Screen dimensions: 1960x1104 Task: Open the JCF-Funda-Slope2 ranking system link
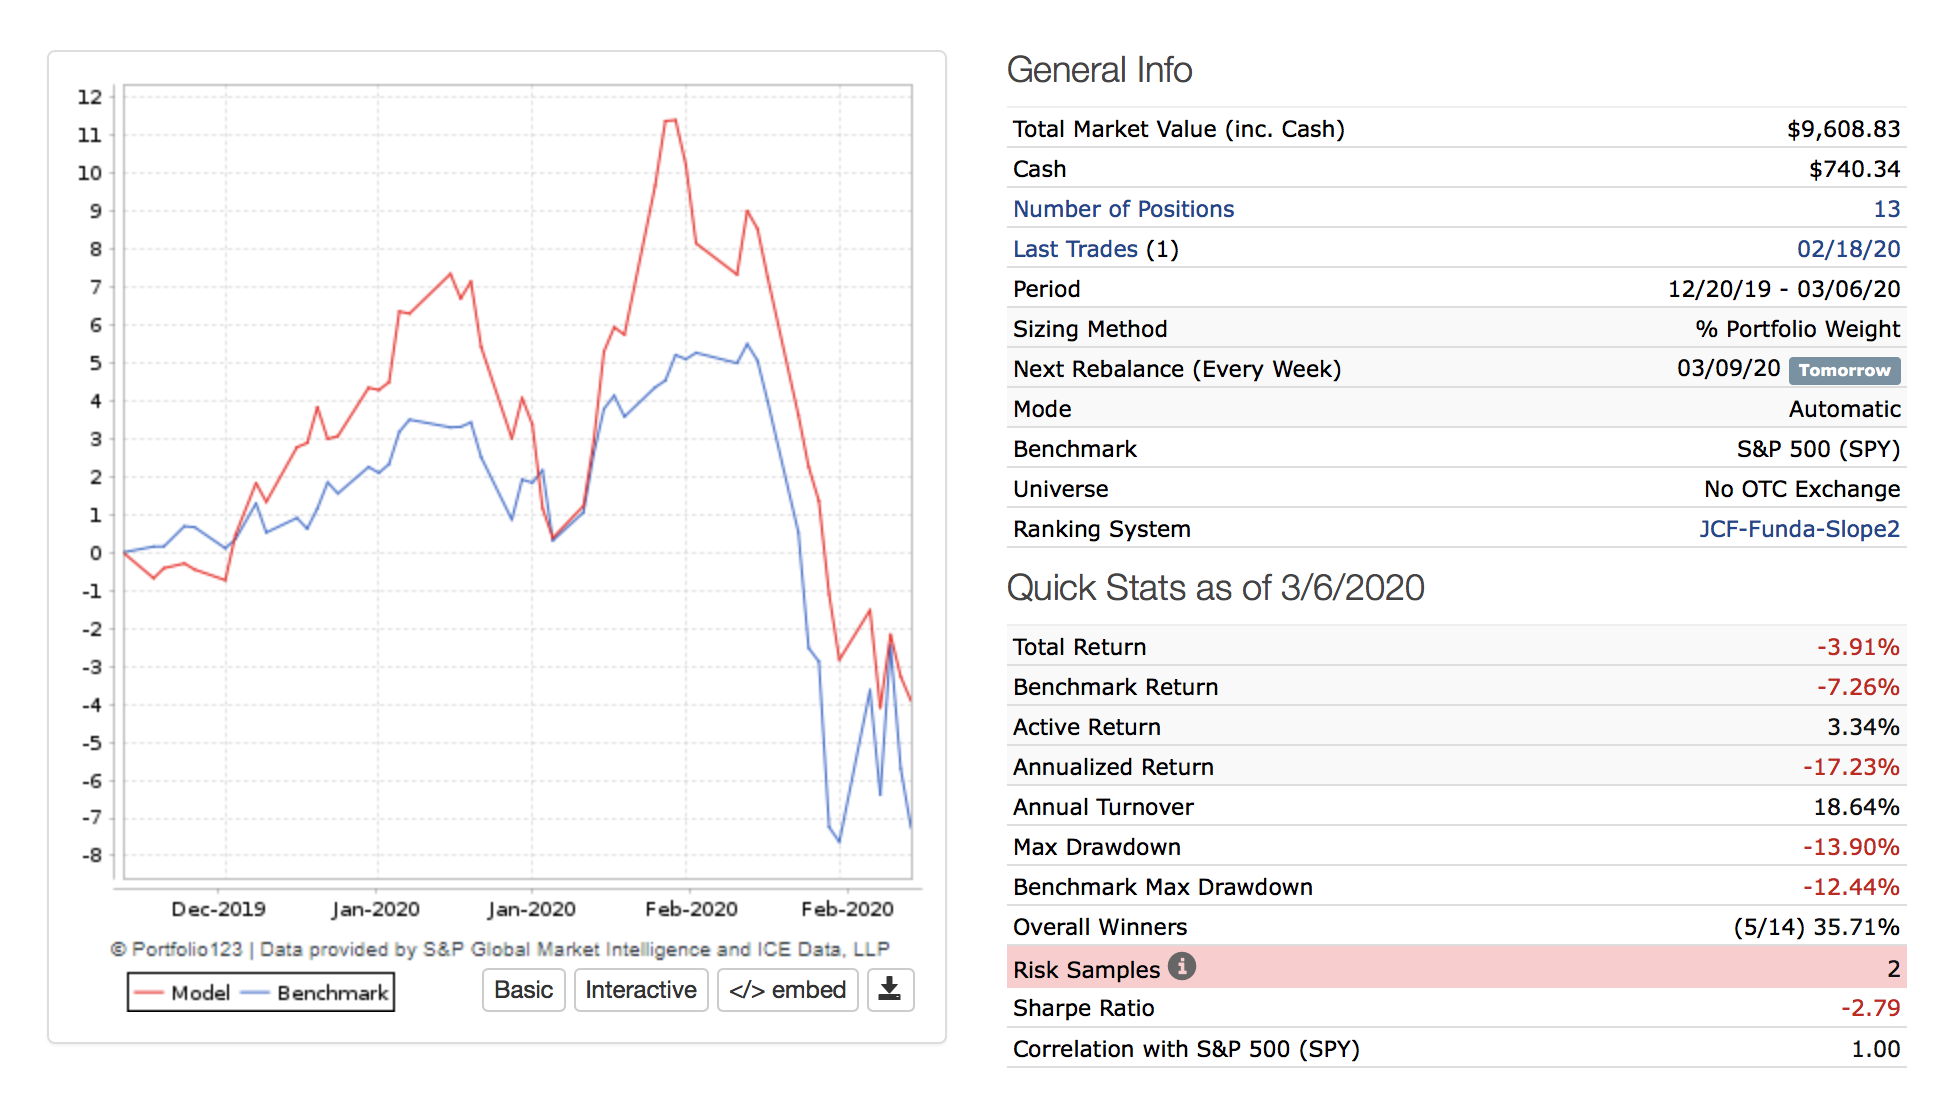(x=1798, y=529)
